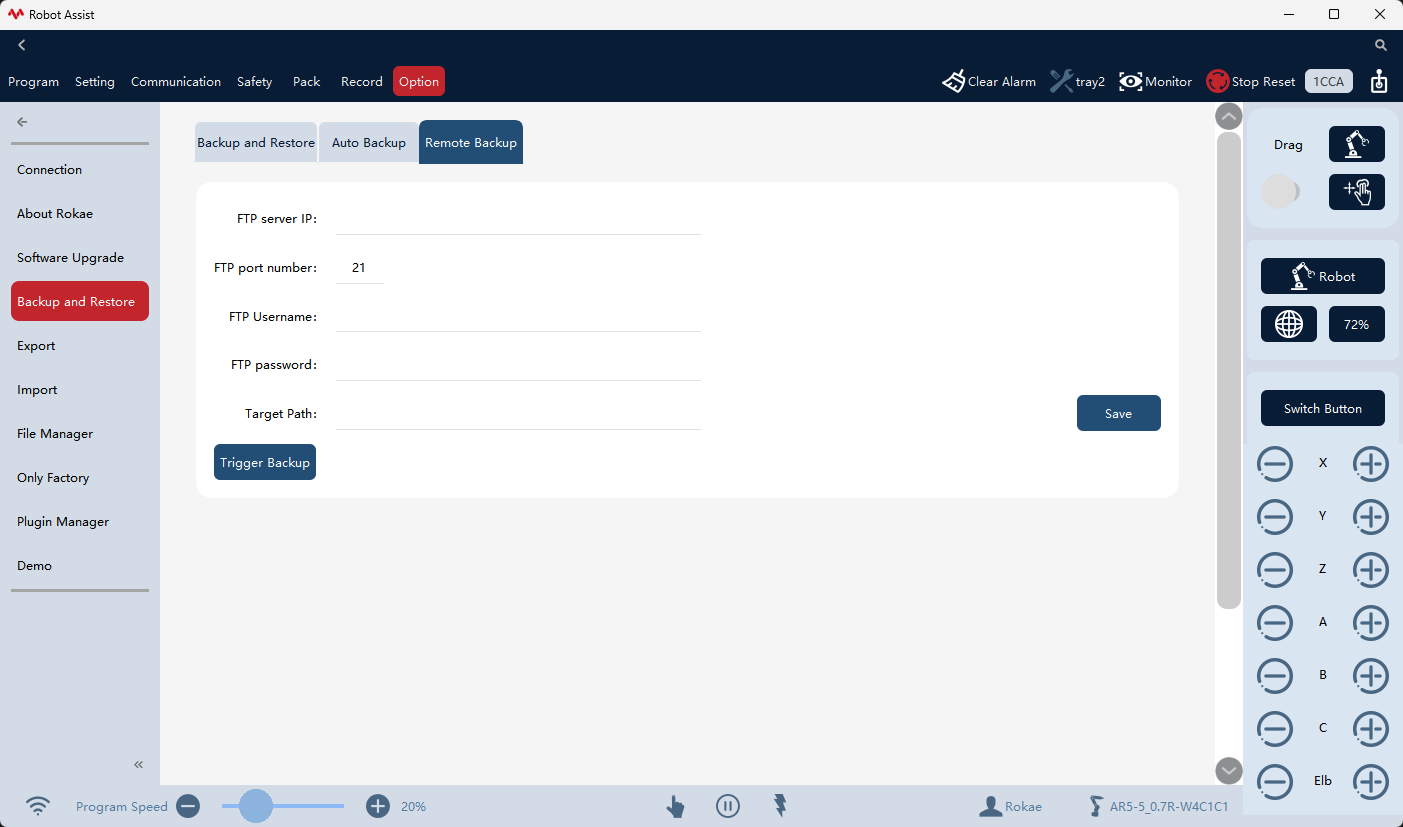
Task: Click the pause program icon
Action: (x=728, y=806)
